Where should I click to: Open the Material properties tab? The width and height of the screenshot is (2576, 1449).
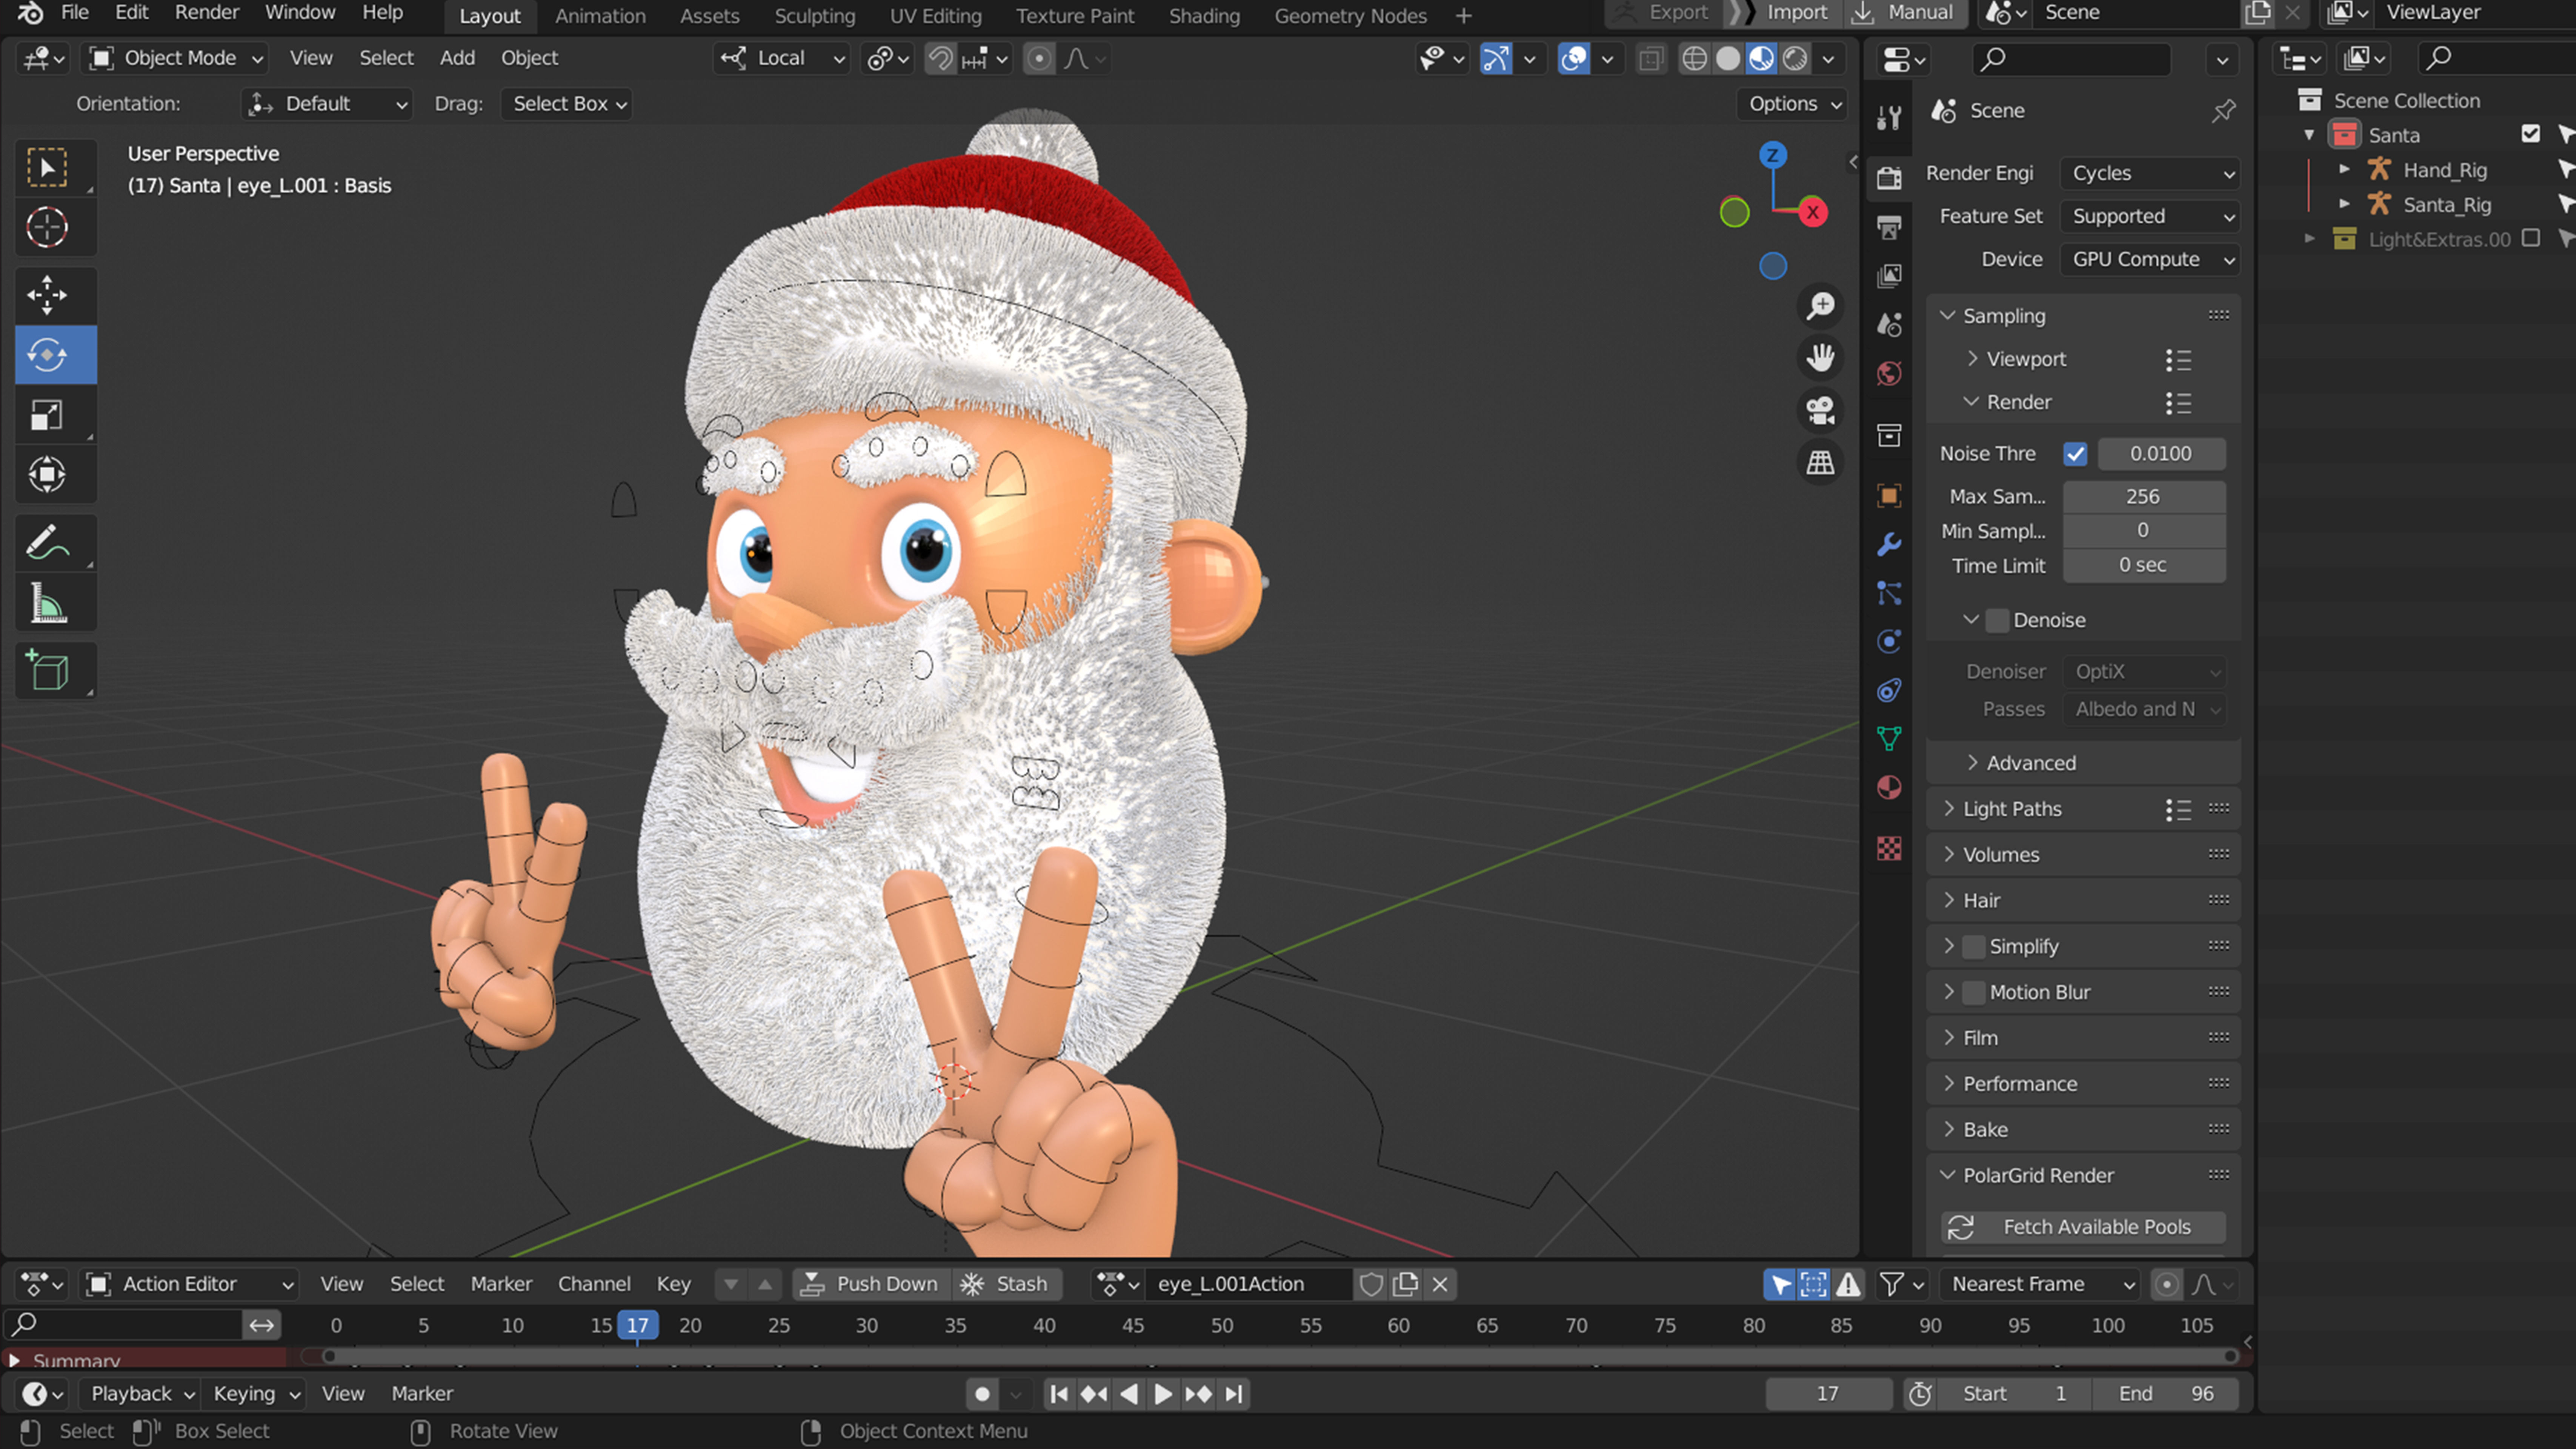click(1888, 788)
